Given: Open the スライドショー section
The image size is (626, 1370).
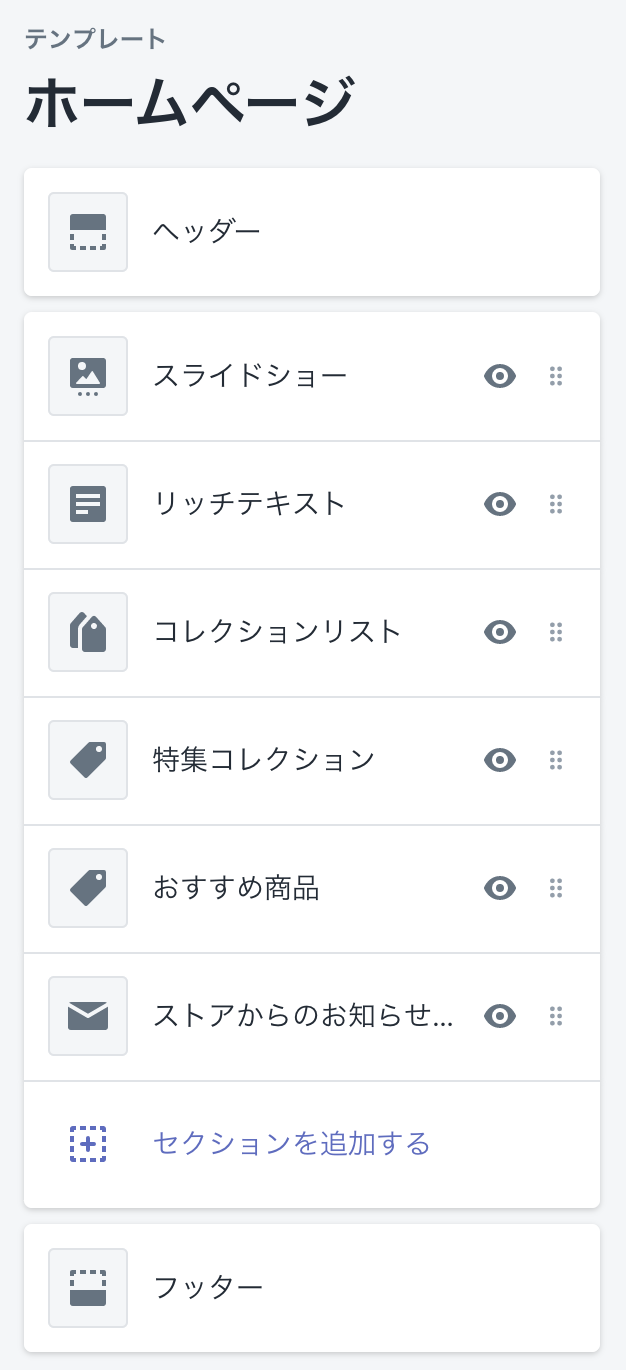Looking at the screenshot, I should [250, 376].
